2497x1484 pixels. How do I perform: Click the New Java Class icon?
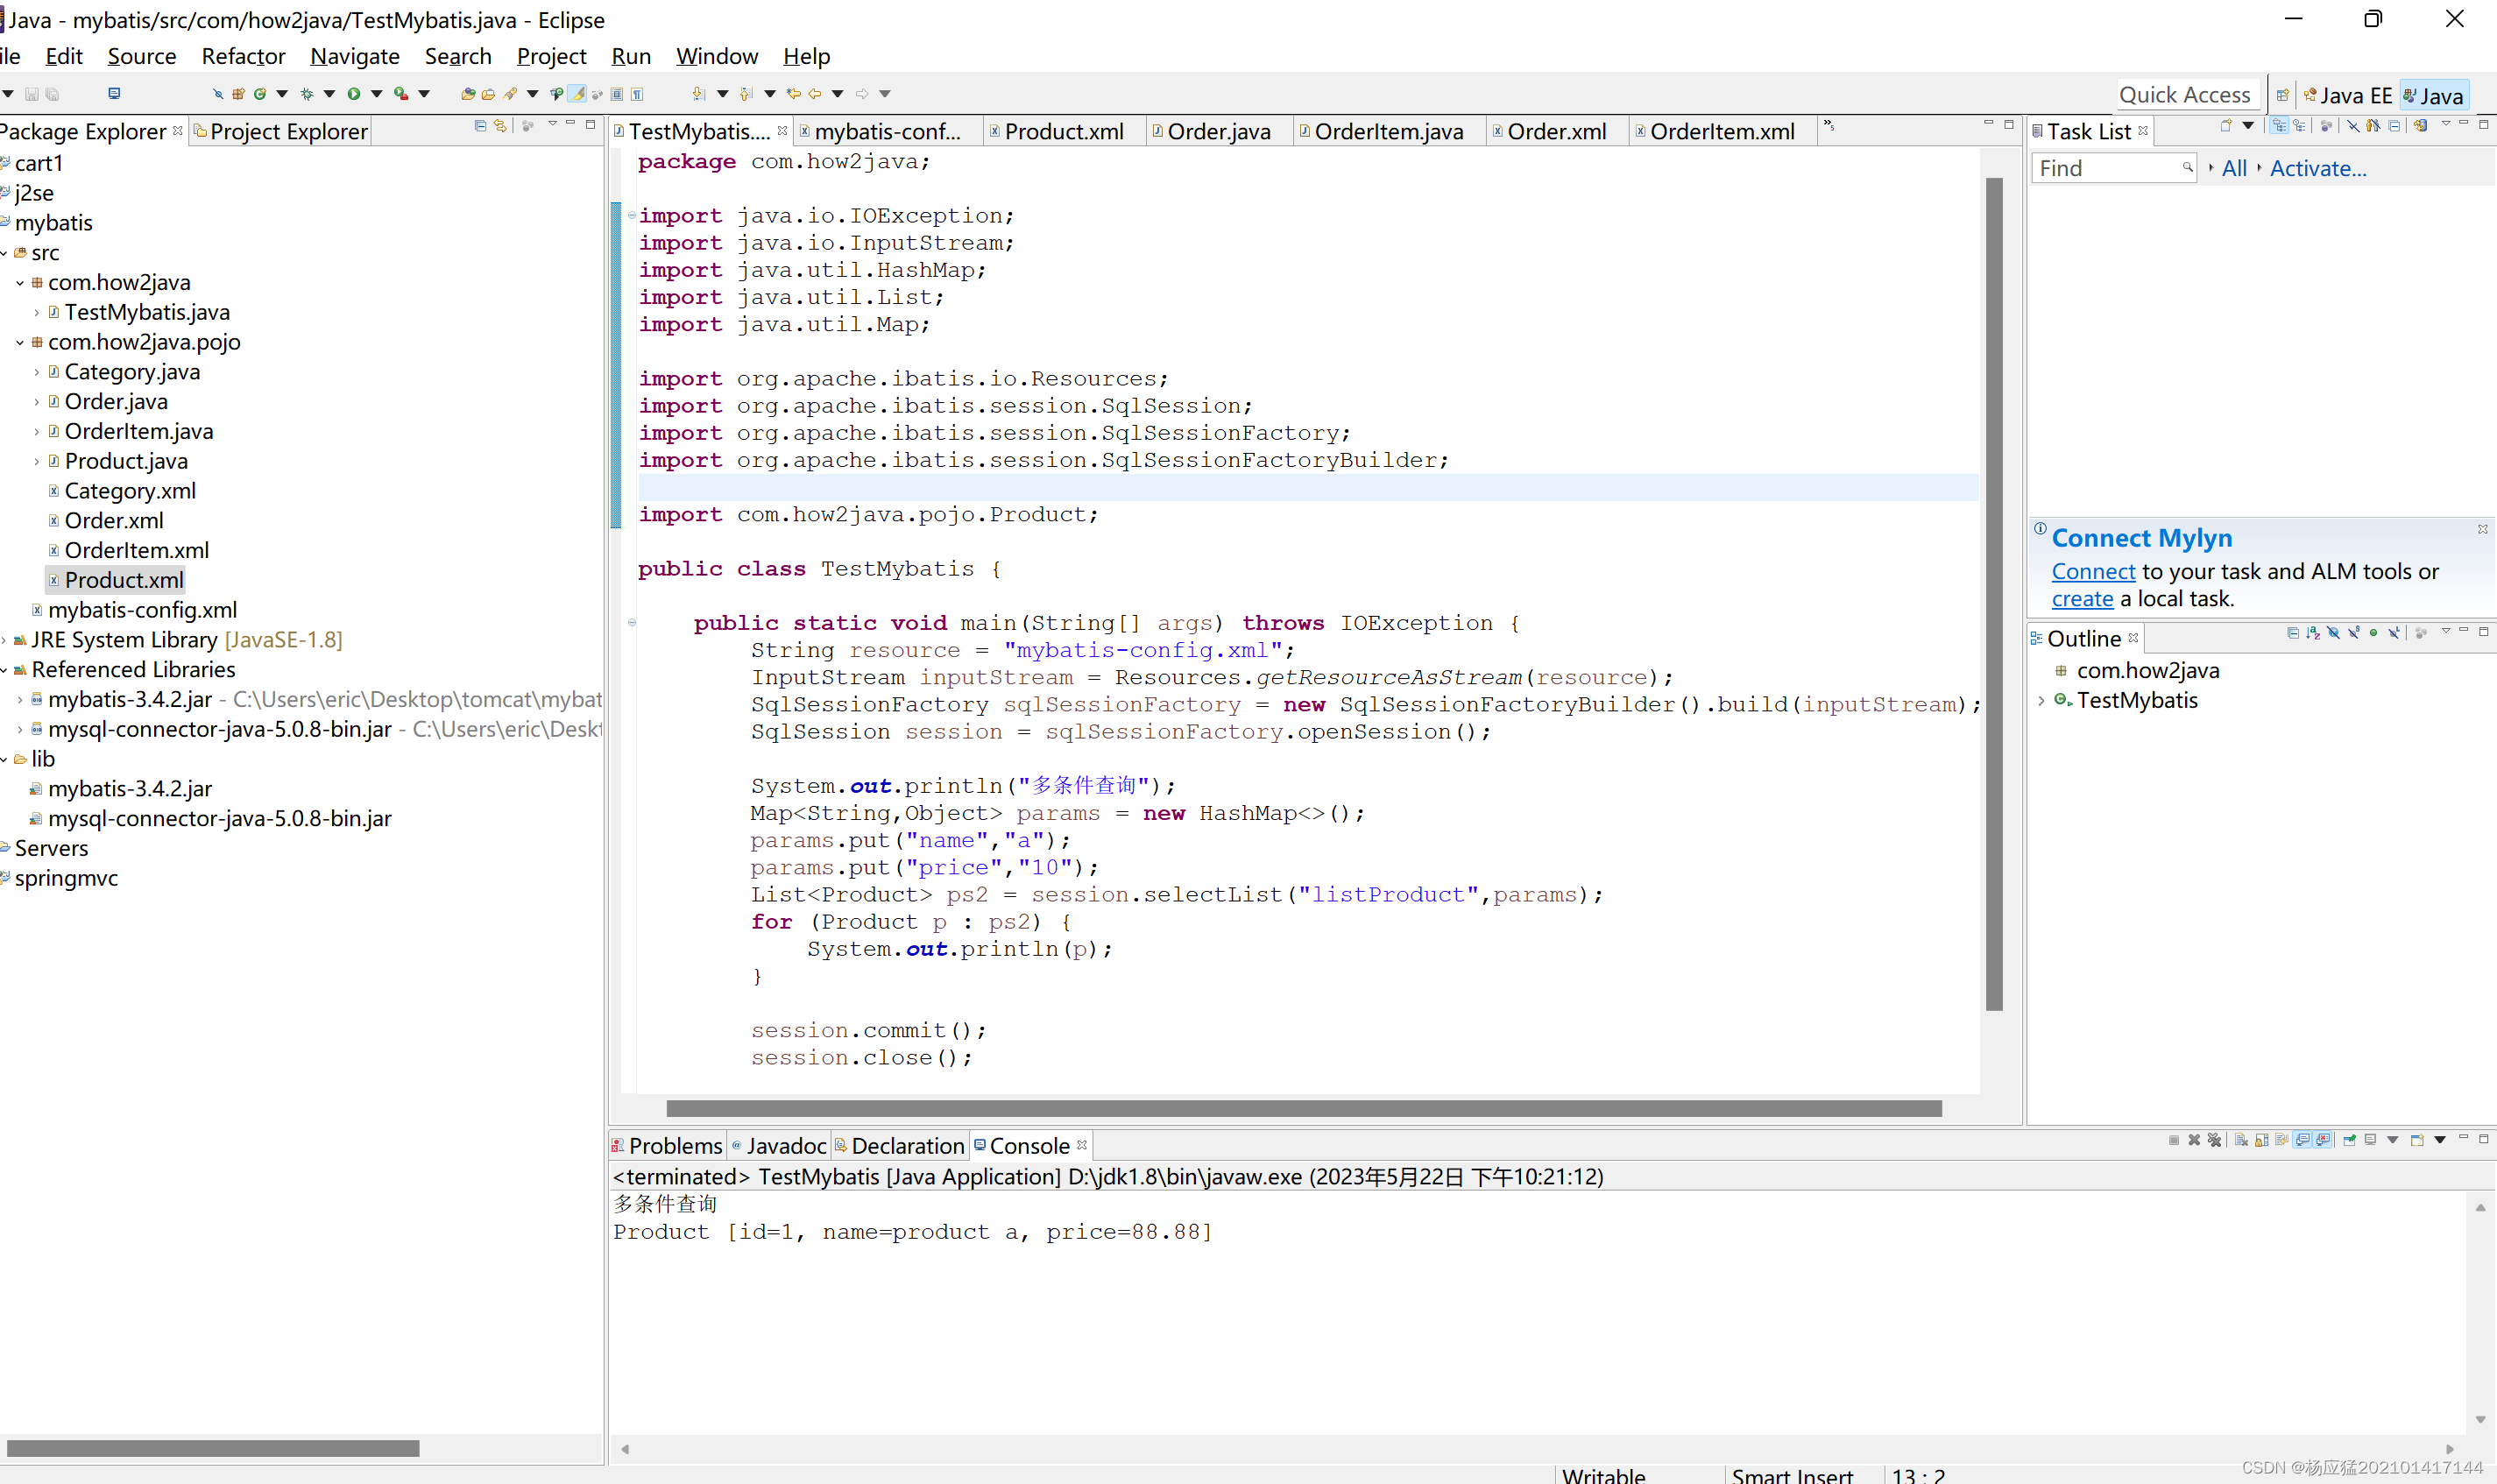260,94
